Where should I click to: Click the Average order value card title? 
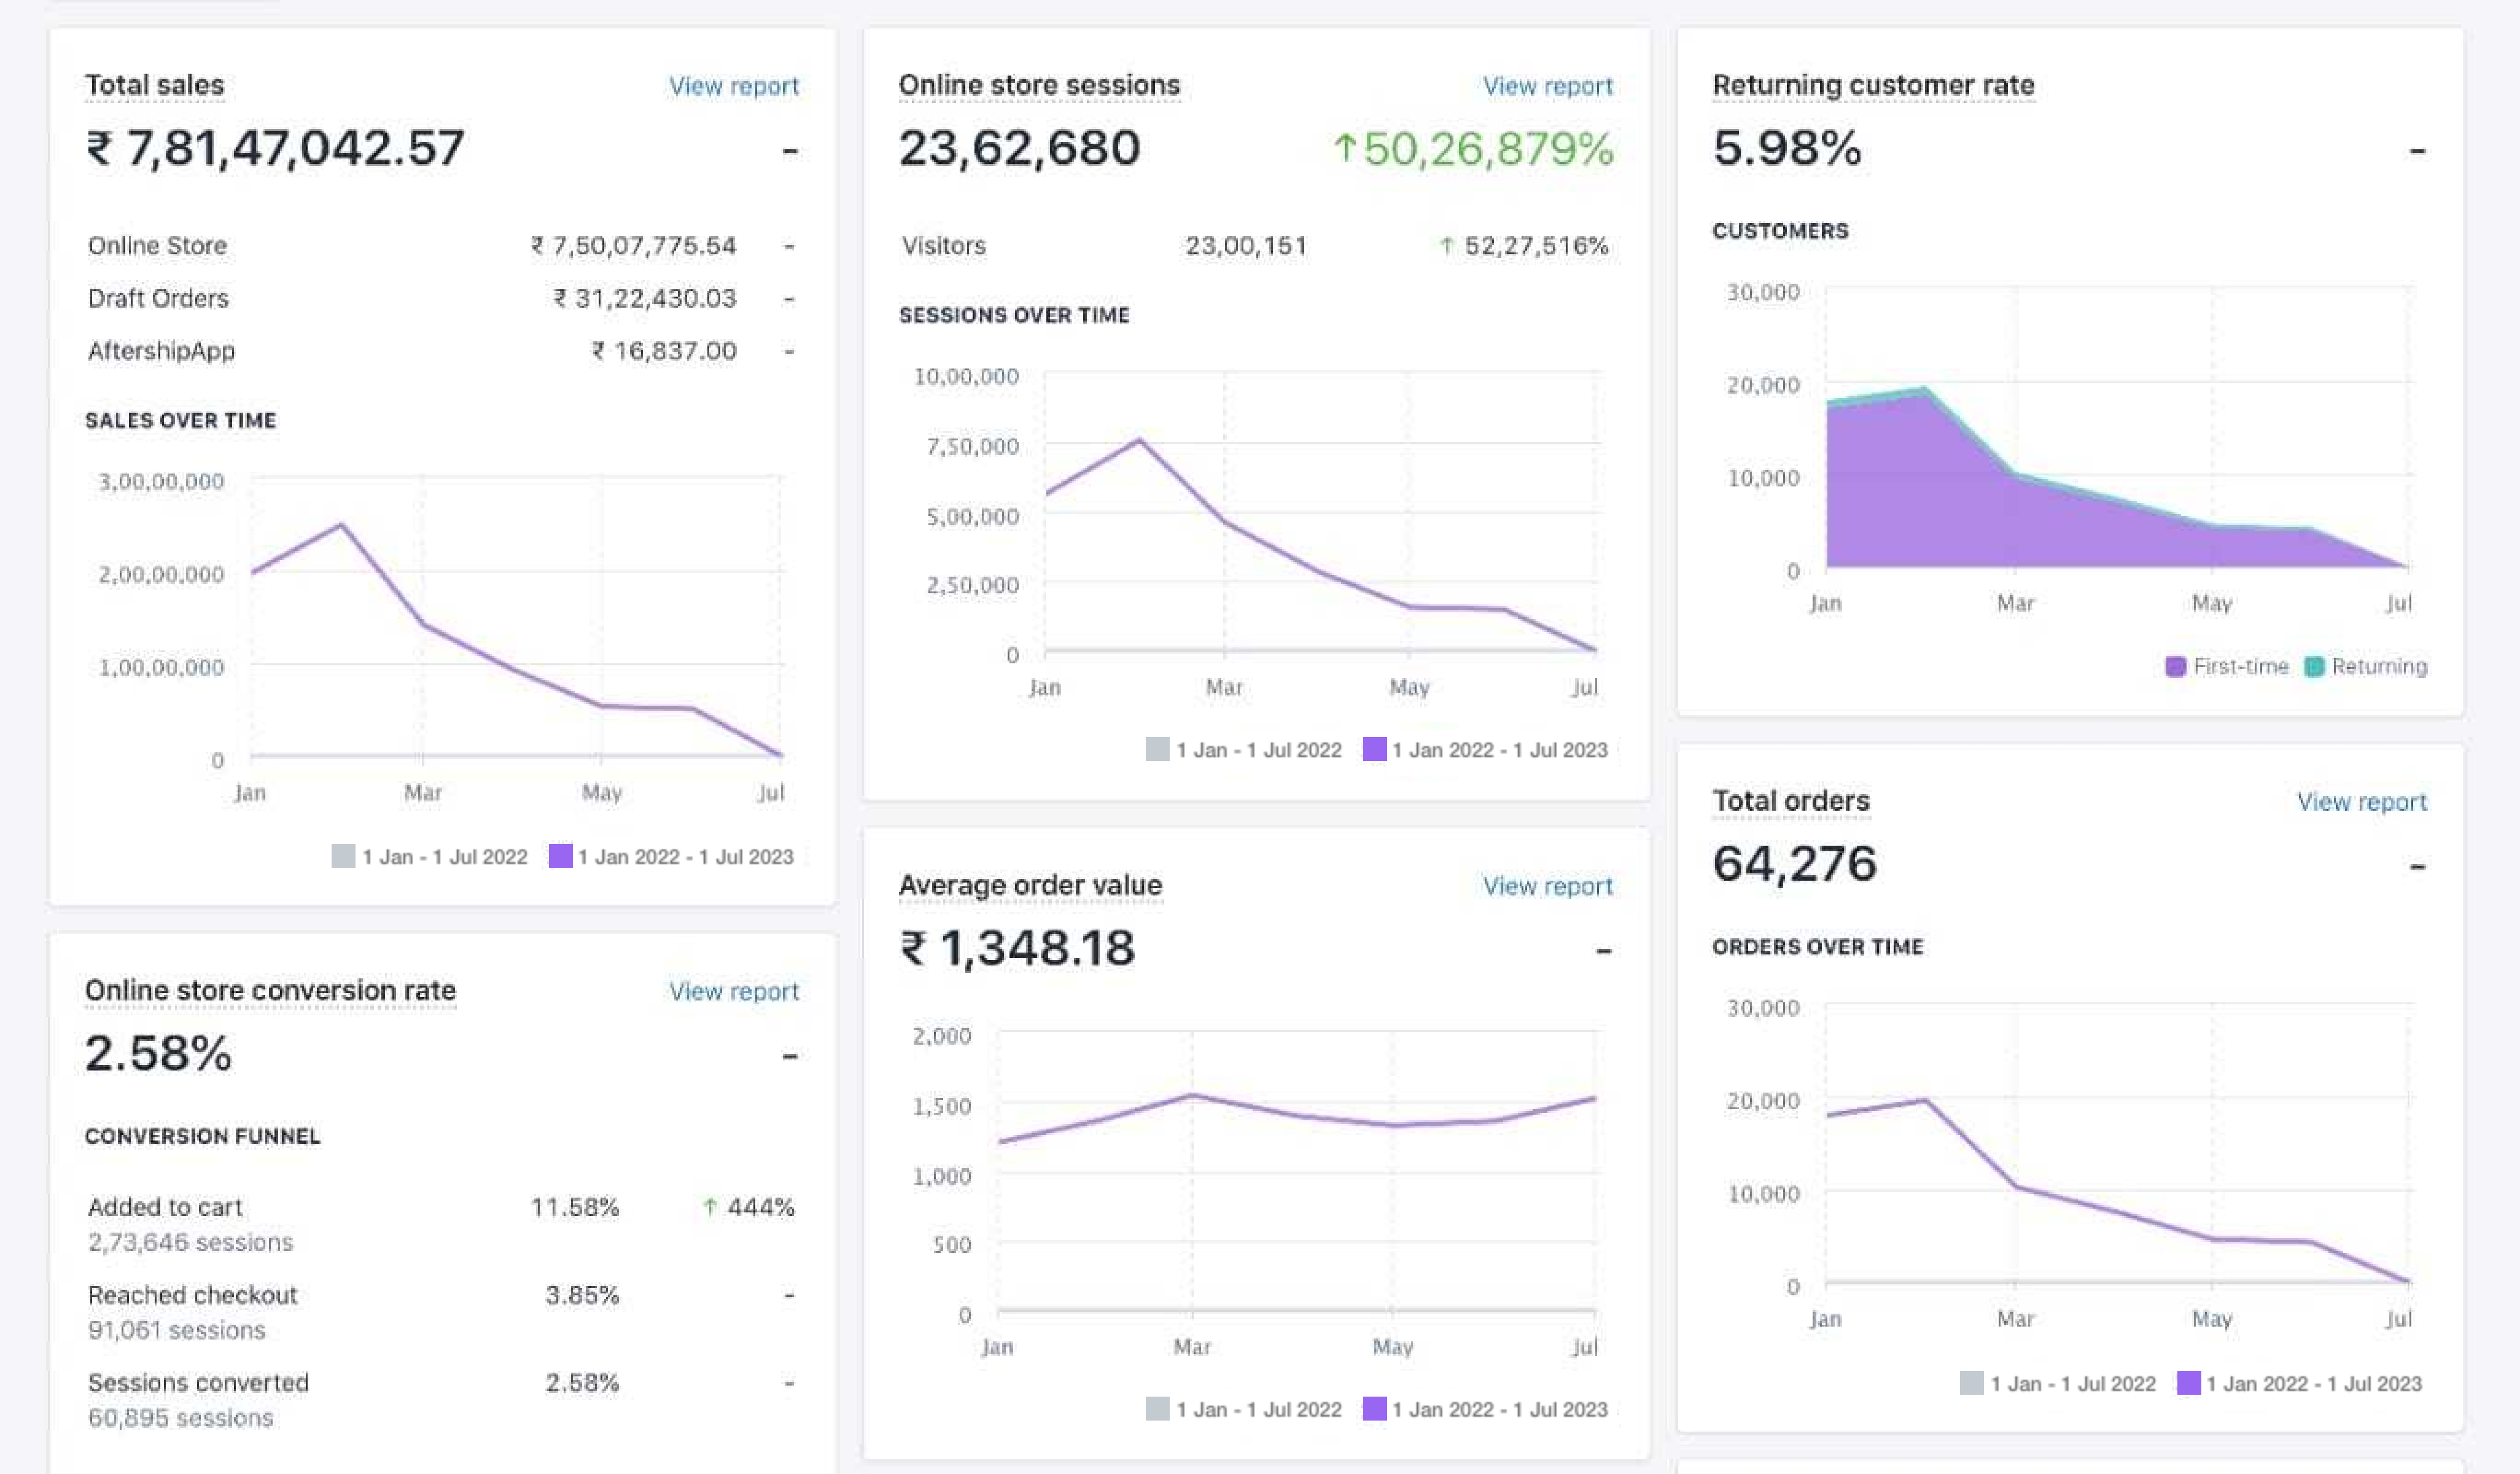(x=1030, y=885)
